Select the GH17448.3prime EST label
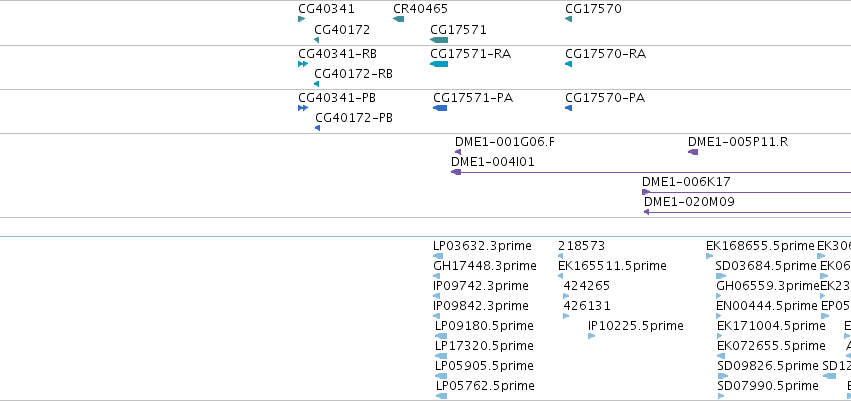Image resolution: width=851 pixels, height=401 pixels. 485,266
